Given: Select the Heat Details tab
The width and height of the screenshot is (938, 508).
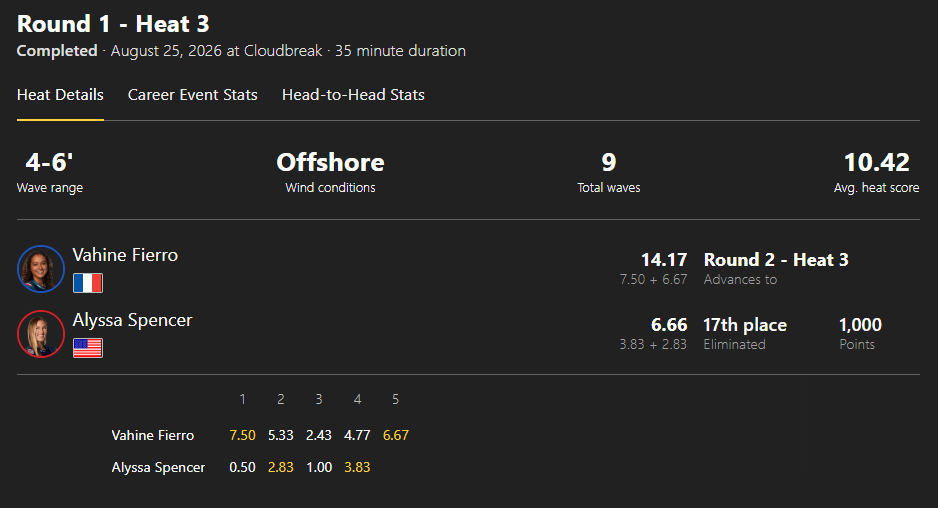Looking at the screenshot, I should pyautogui.click(x=60, y=95).
